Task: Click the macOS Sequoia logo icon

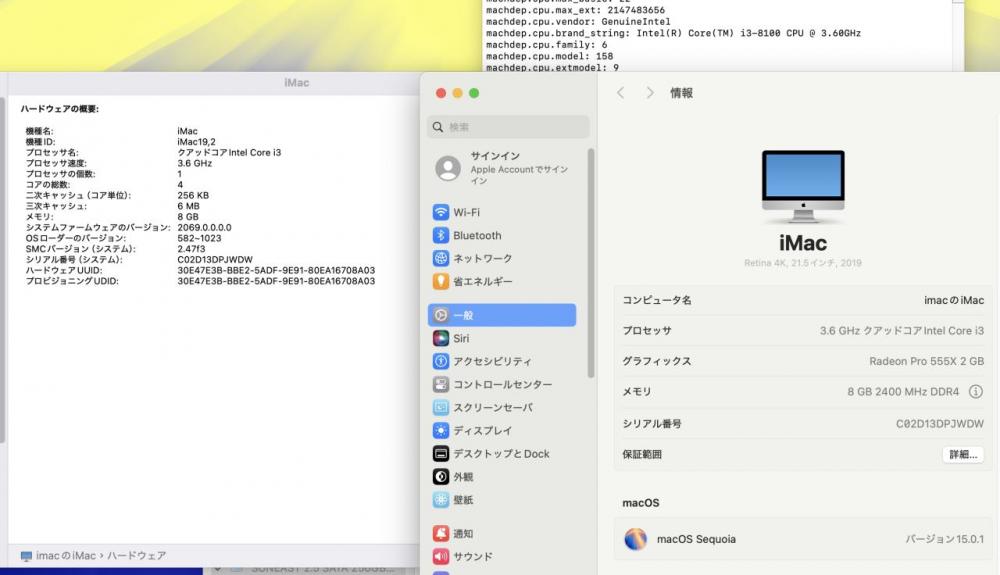Action: pyautogui.click(x=635, y=539)
